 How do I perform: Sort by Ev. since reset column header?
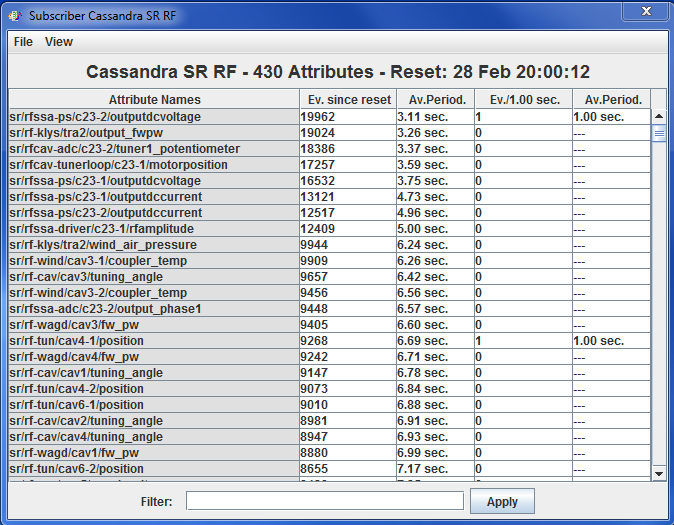[x=349, y=100]
